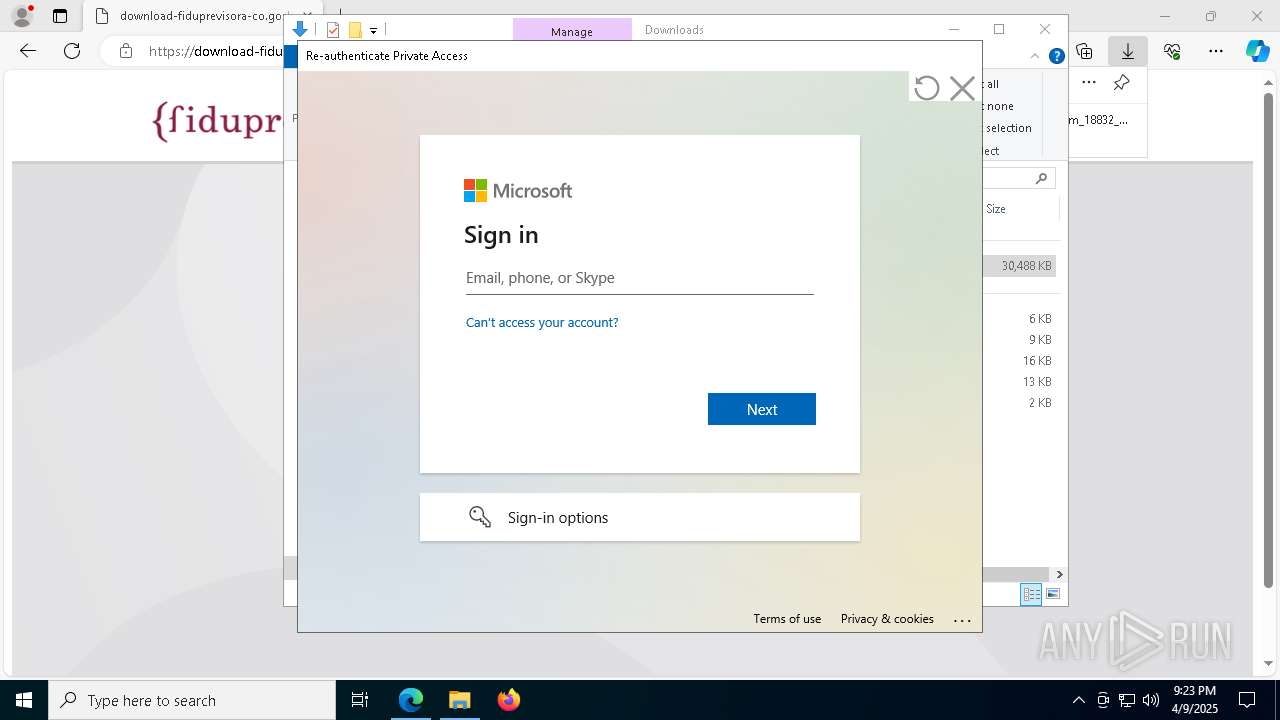The height and width of the screenshot is (720, 1280).
Task: Expand the Quick Access Toolbar dropdown in Explorer
Action: pos(373,31)
